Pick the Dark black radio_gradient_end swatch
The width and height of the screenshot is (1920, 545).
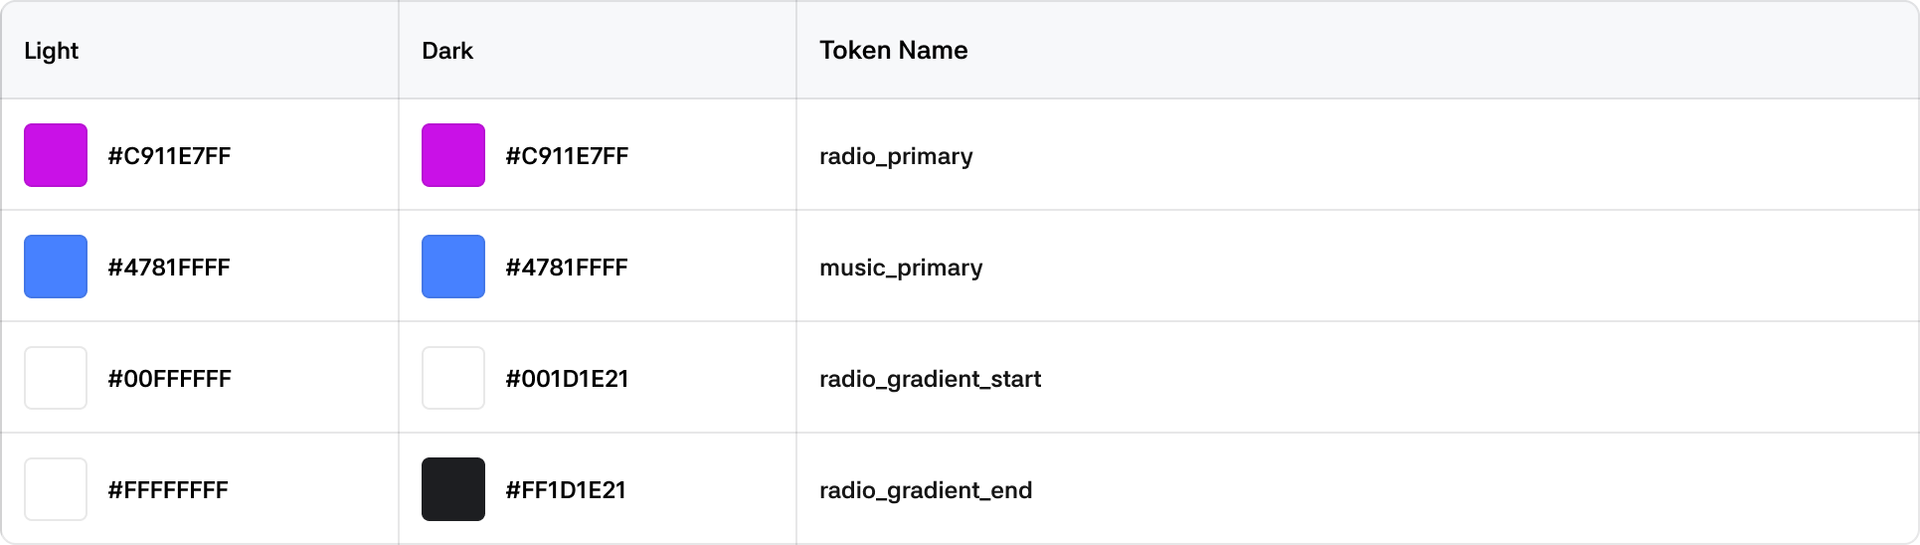tap(453, 490)
